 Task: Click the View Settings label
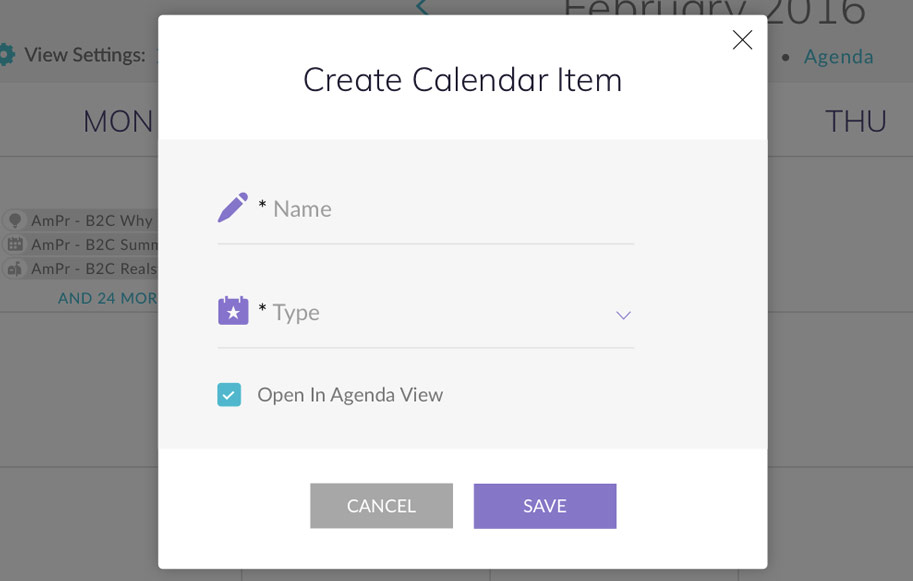click(85, 55)
